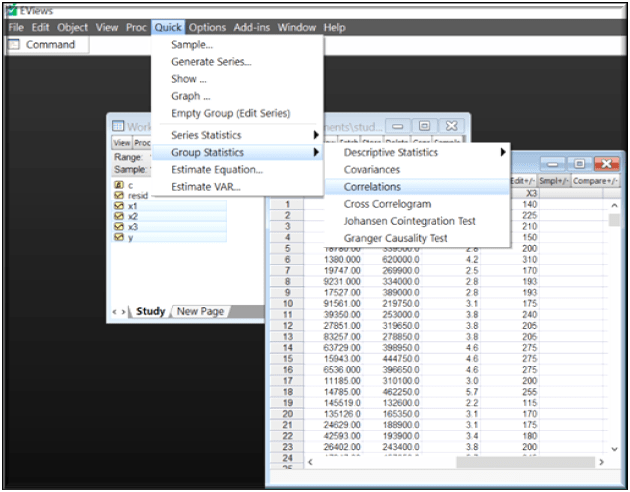630x492 pixels.
Task: Switch to the Study page tab
Action: [x=151, y=312]
